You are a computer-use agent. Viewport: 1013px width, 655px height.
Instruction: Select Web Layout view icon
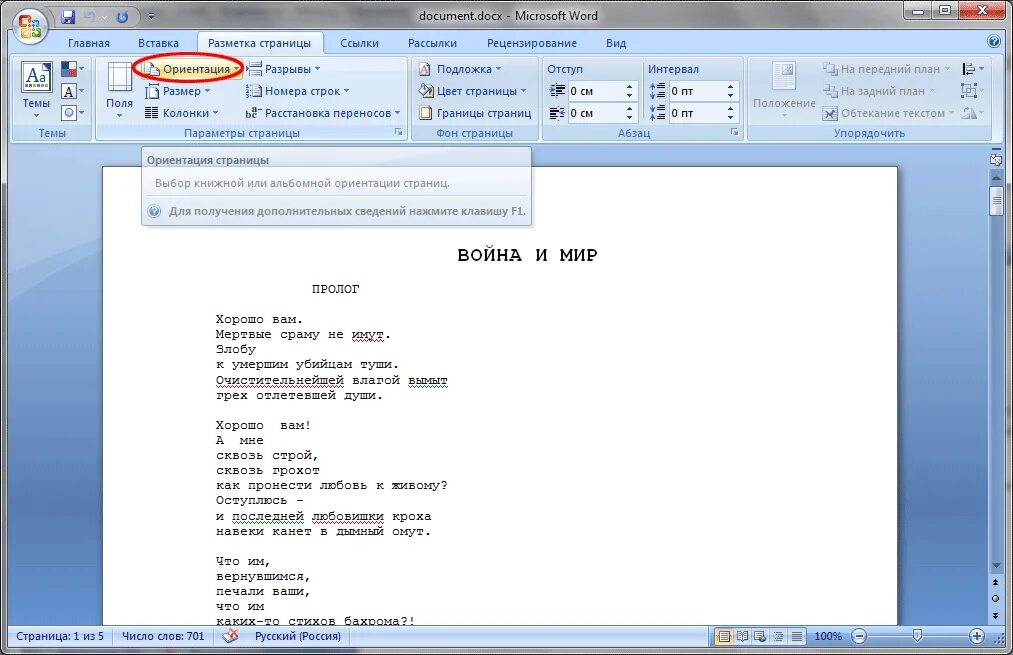tap(760, 636)
